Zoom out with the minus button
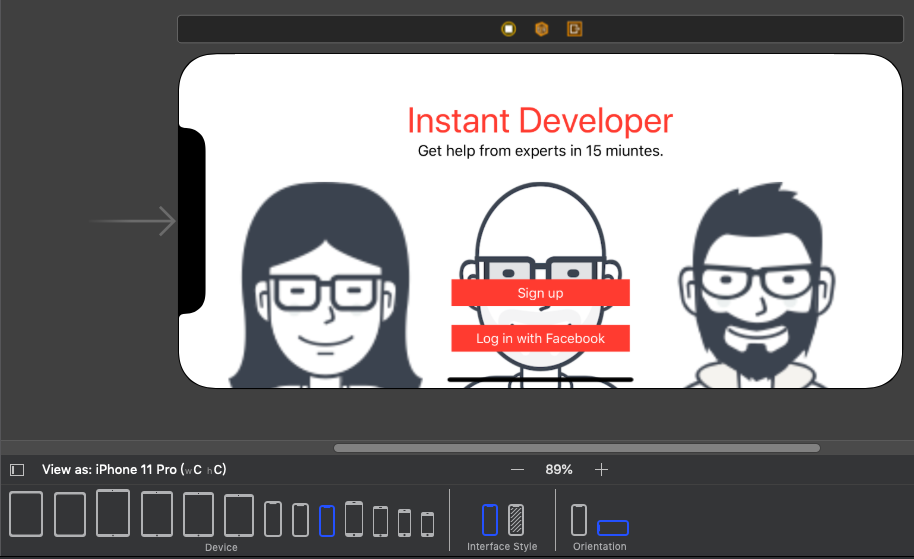 point(517,469)
